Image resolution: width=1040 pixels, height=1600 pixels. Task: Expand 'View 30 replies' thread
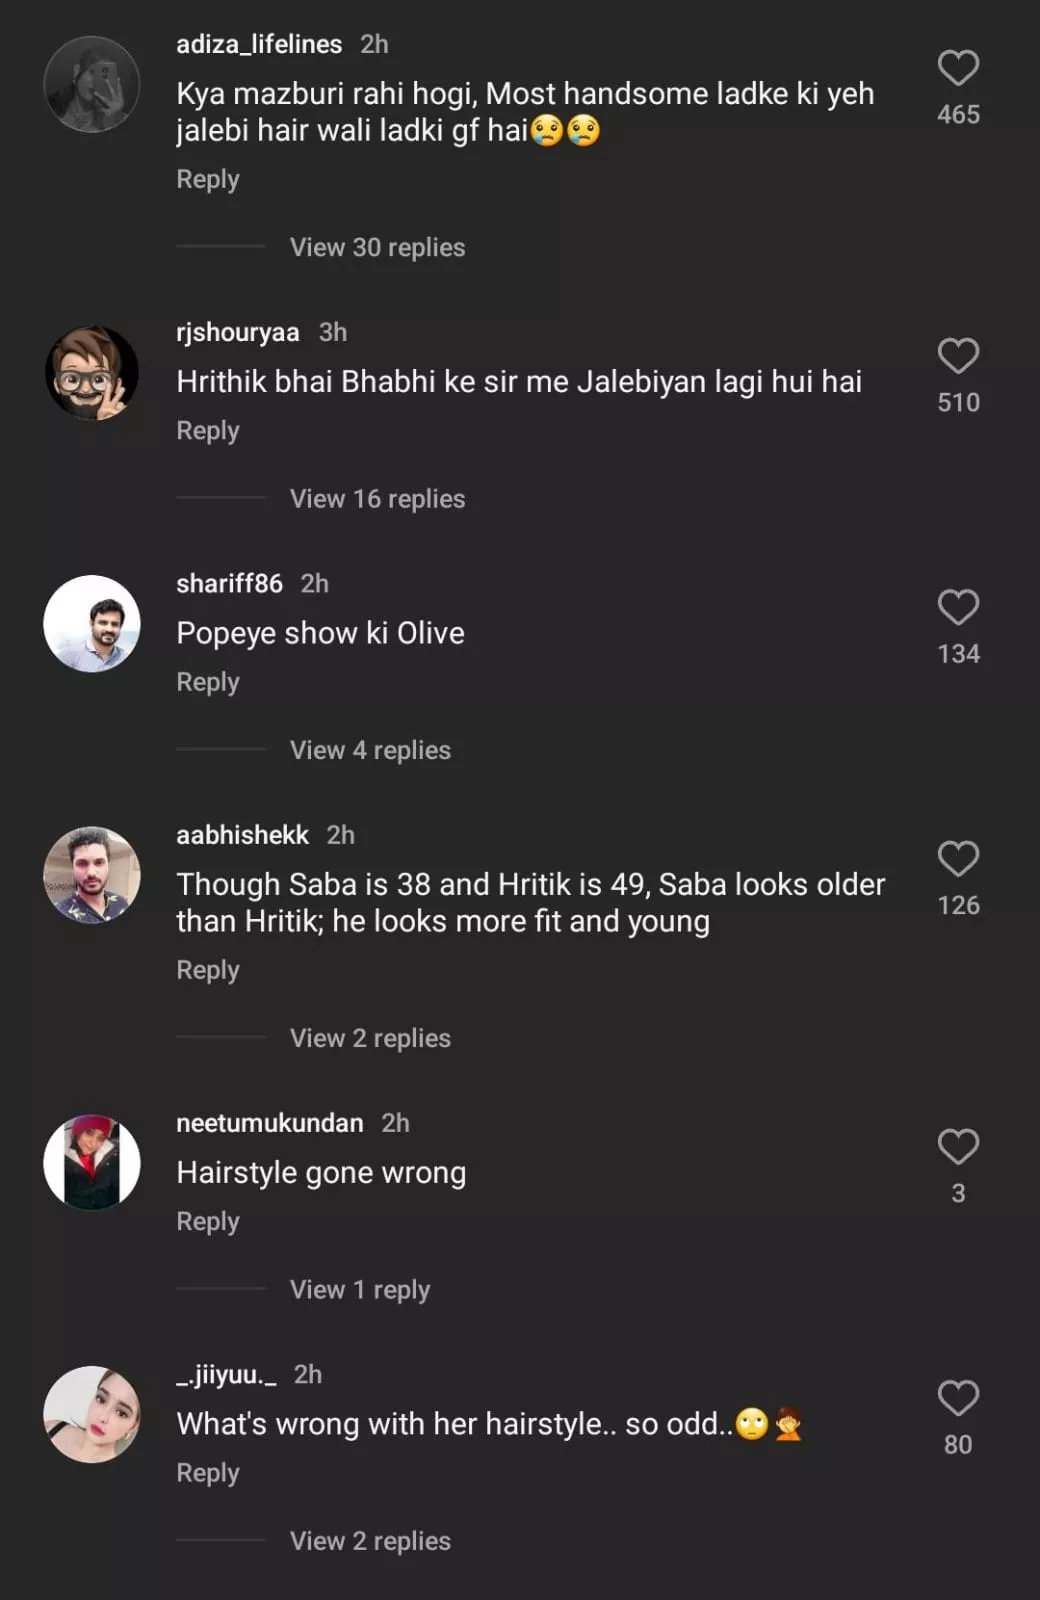[377, 247]
